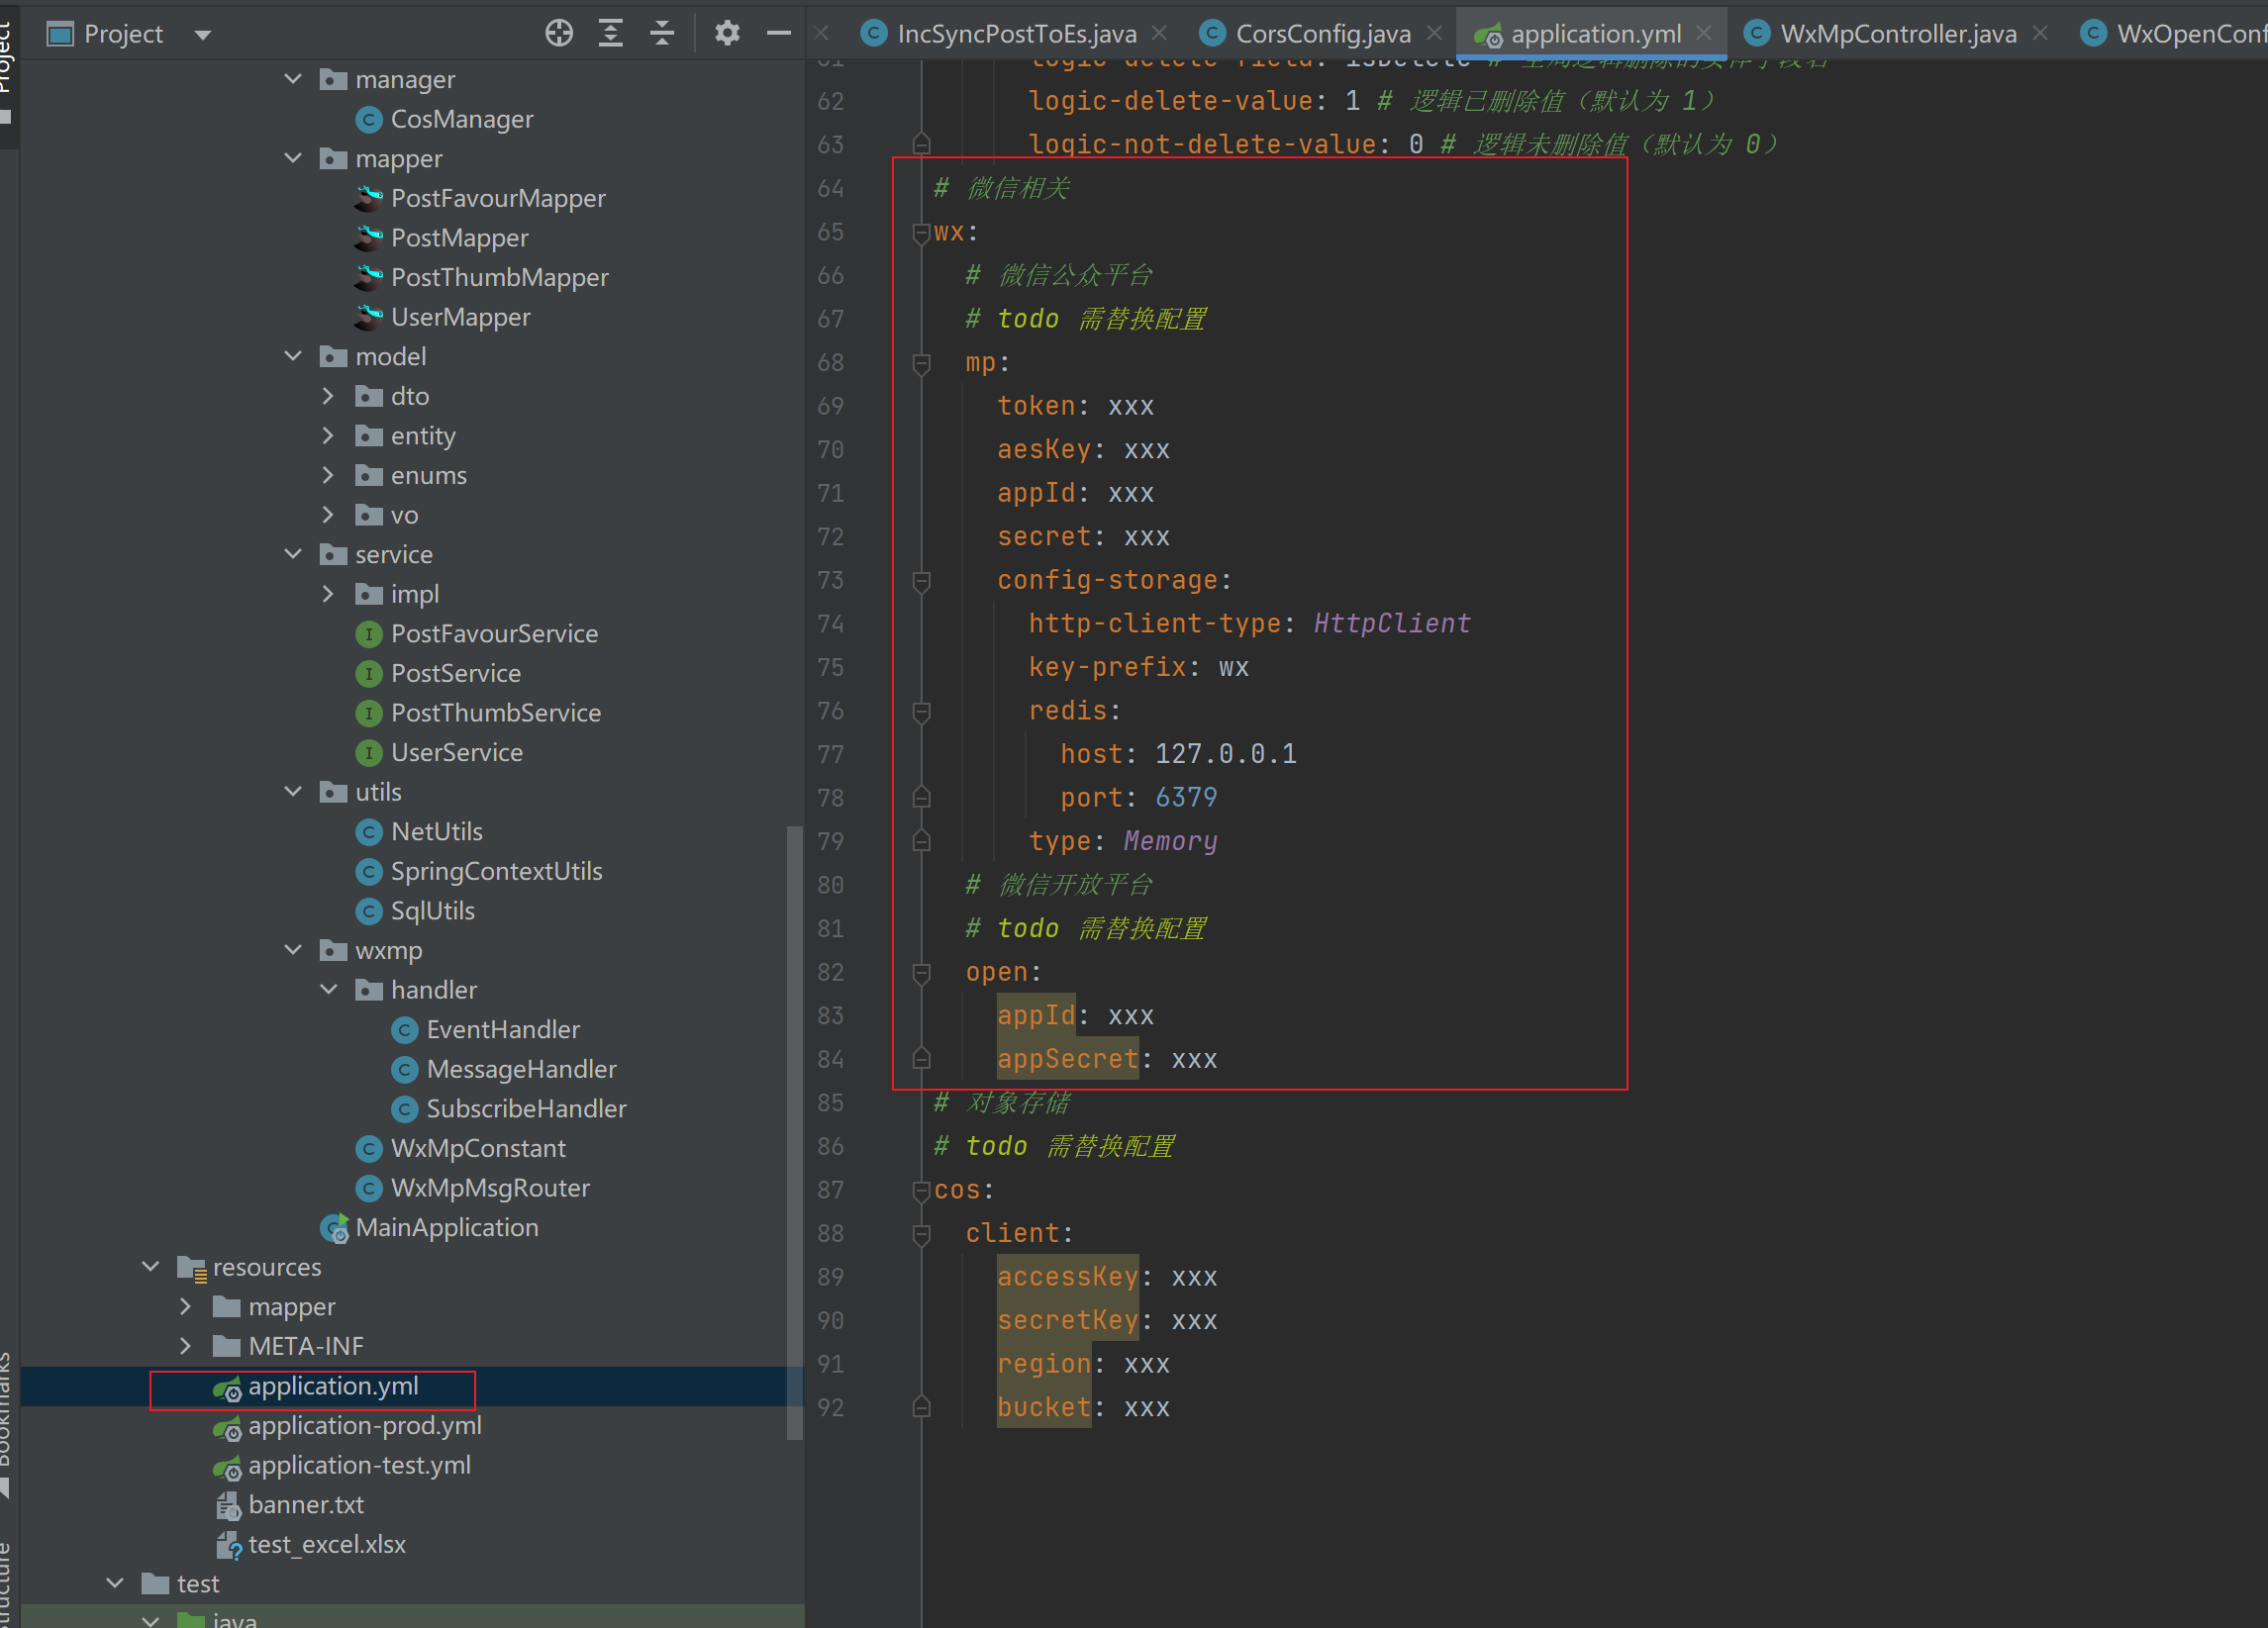
Task: Fold the cos block at line 87
Action: (x=921, y=1190)
